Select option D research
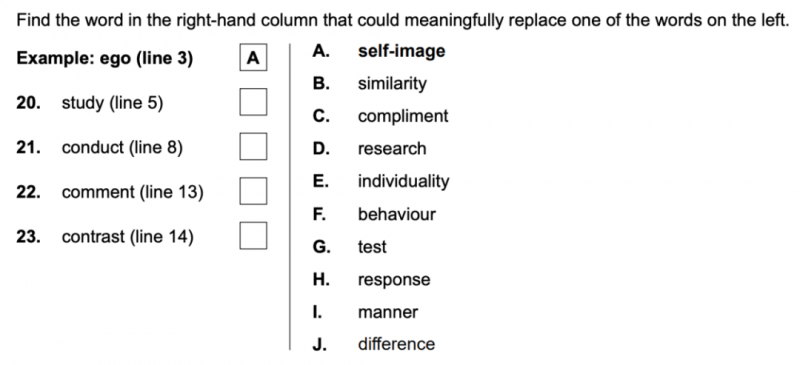This screenshot has height=365, width=800. coord(369,149)
